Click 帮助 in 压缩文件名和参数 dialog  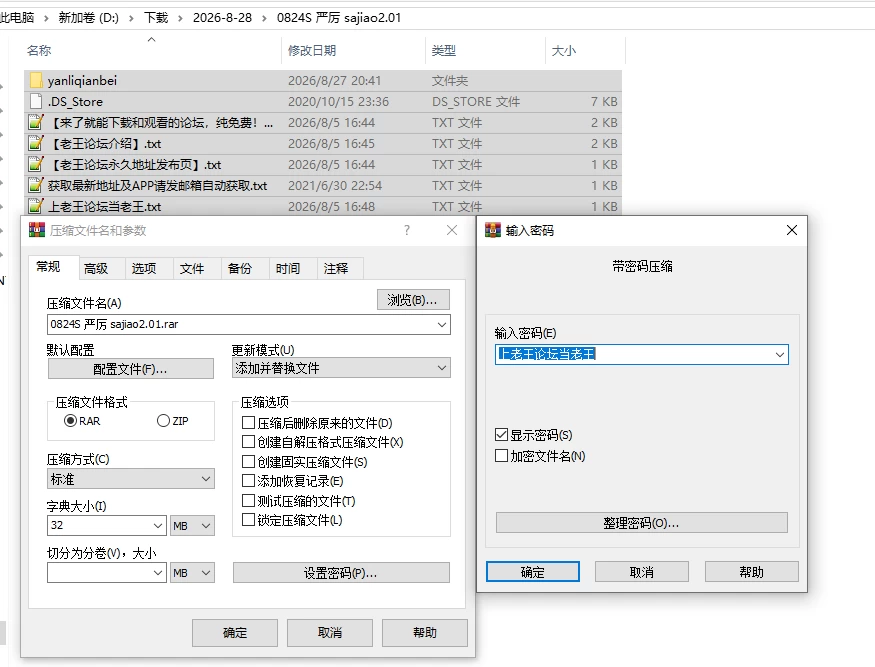click(425, 632)
